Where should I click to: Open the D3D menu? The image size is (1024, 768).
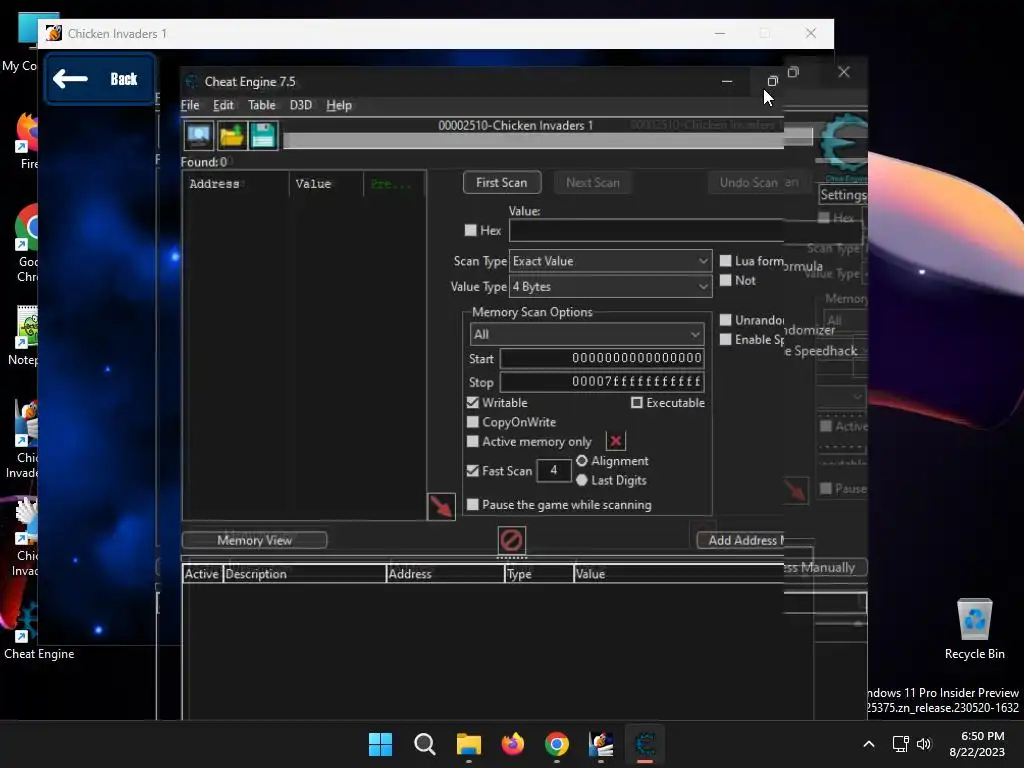(300, 105)
